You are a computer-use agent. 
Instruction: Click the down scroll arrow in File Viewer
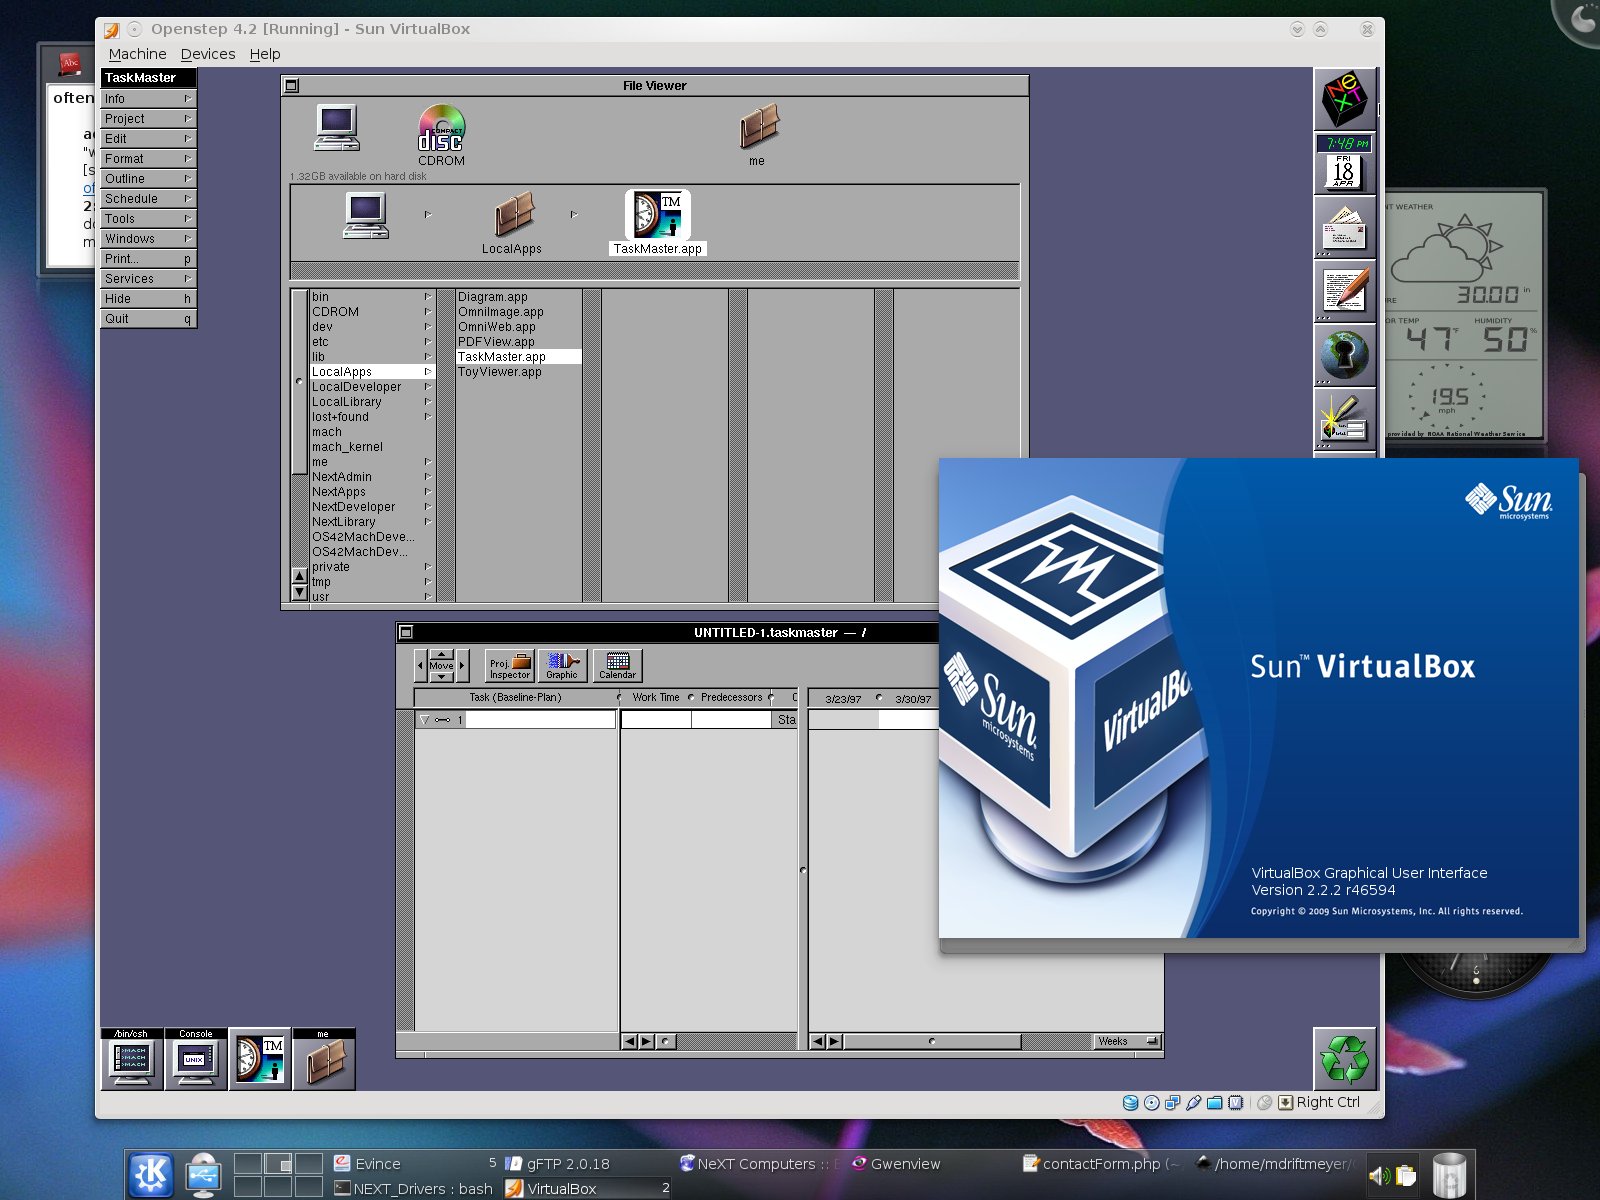pyautogui.click(x=299, y=592)
